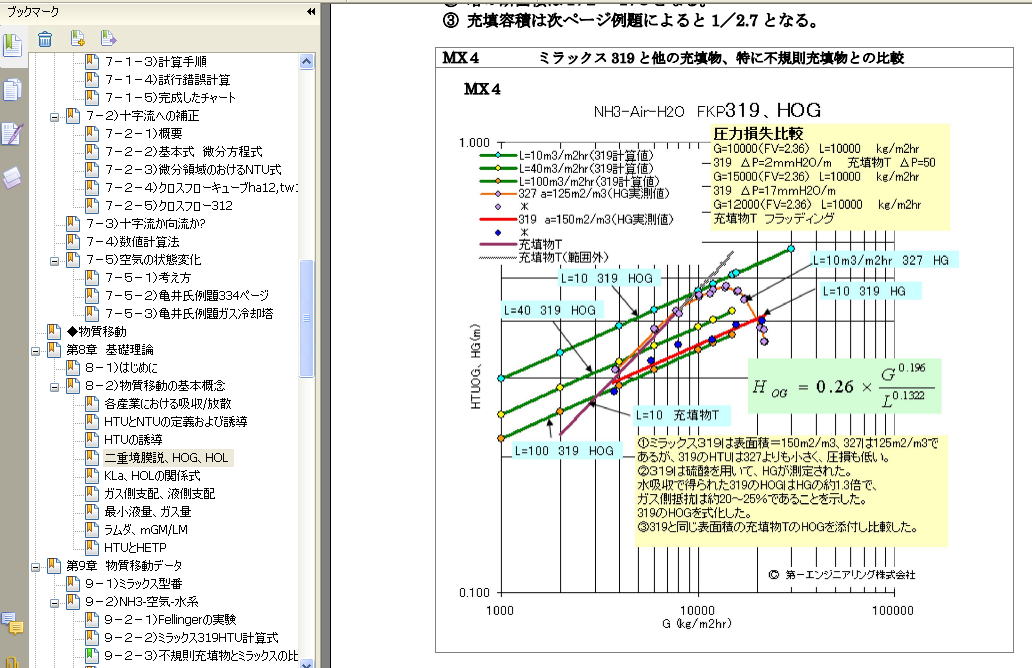Click the ブックマーク panel title

(x=33, y=11)
